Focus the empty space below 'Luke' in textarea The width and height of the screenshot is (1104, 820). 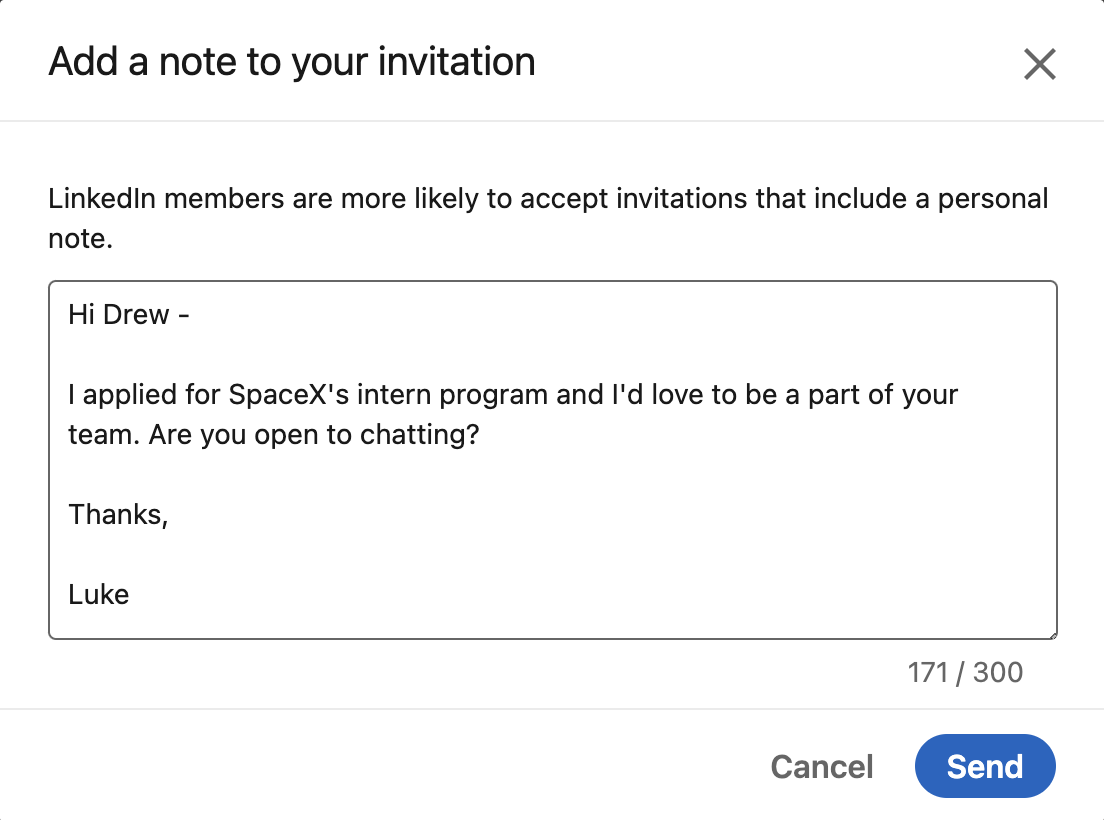553,624
